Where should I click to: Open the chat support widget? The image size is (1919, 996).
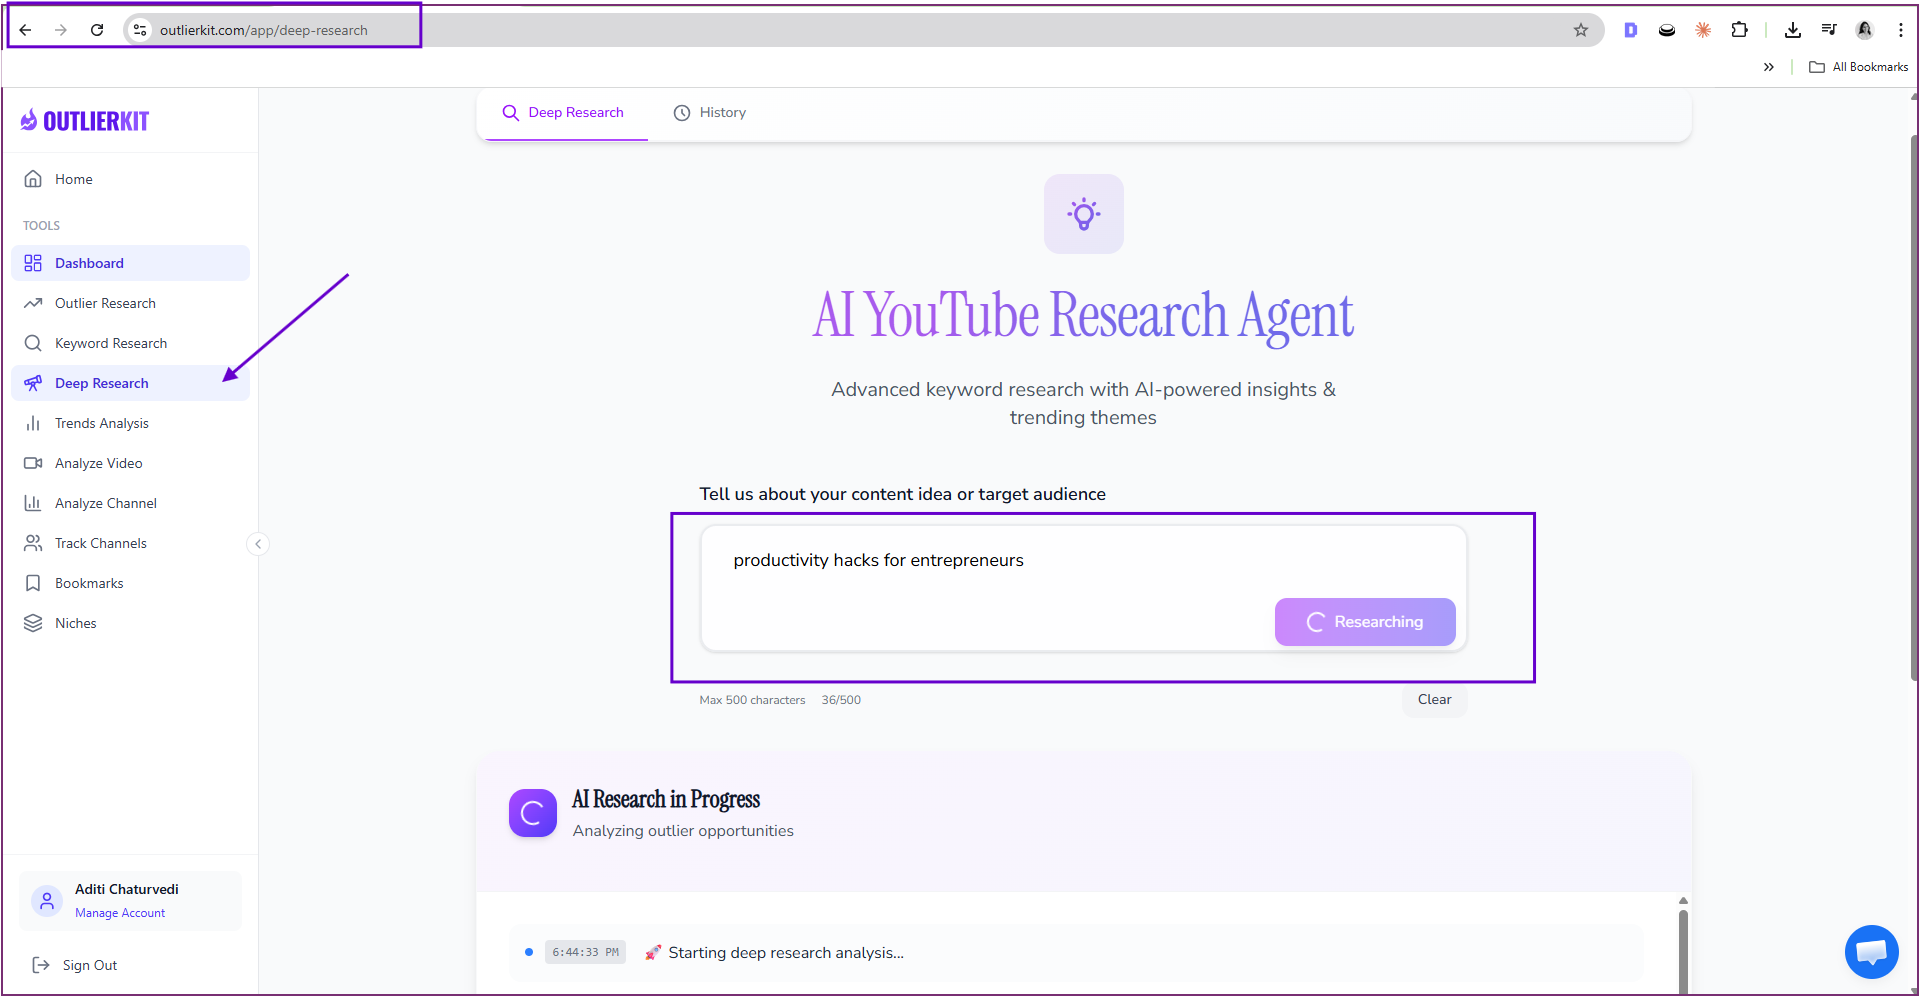tap(1870, 951)
